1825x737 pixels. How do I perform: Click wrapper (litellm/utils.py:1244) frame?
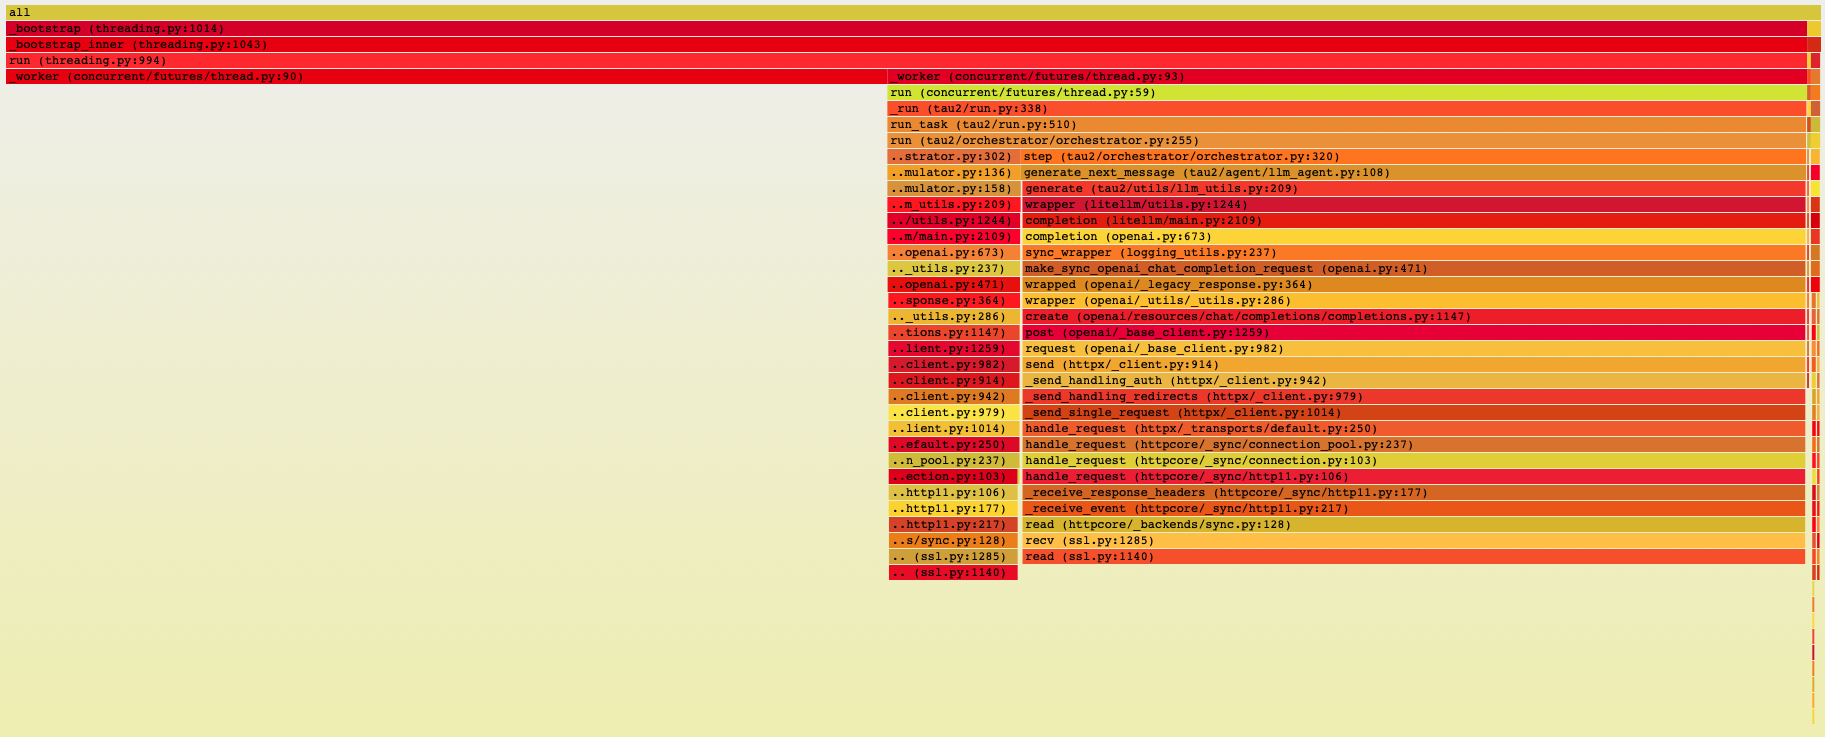pos(1413,204)
